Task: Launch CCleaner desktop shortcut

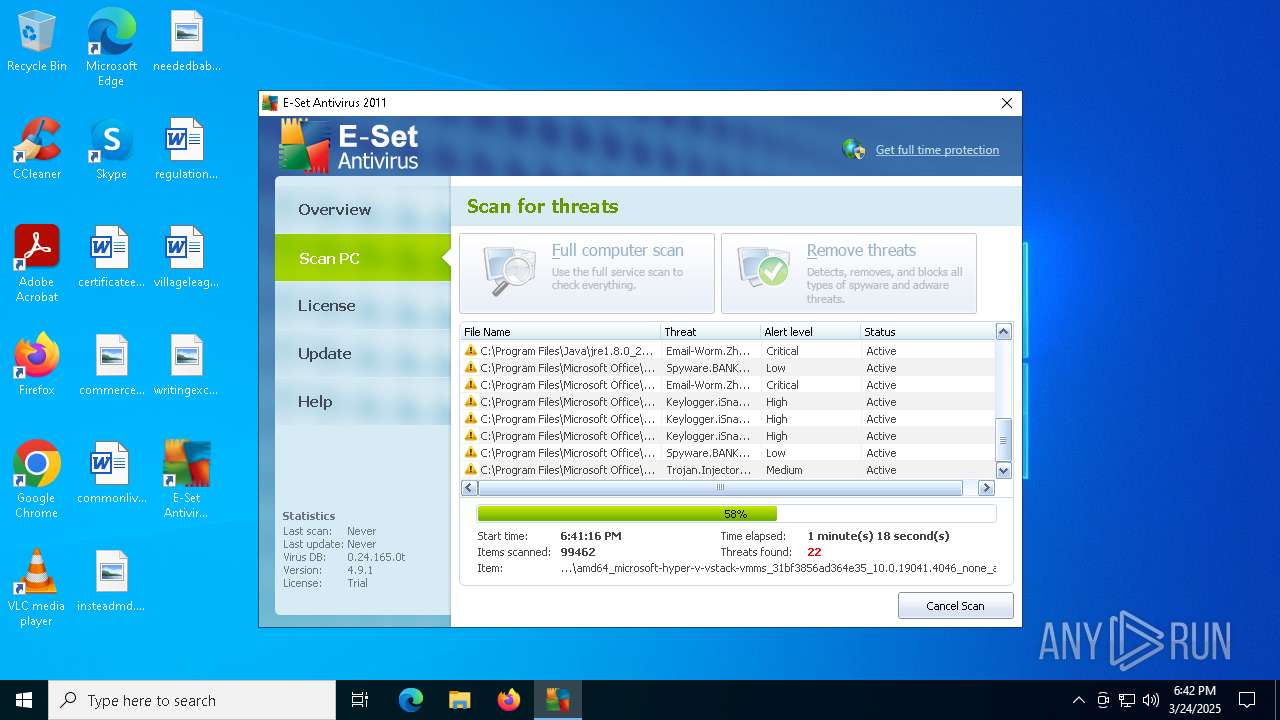Action: [x=37, y=150]
